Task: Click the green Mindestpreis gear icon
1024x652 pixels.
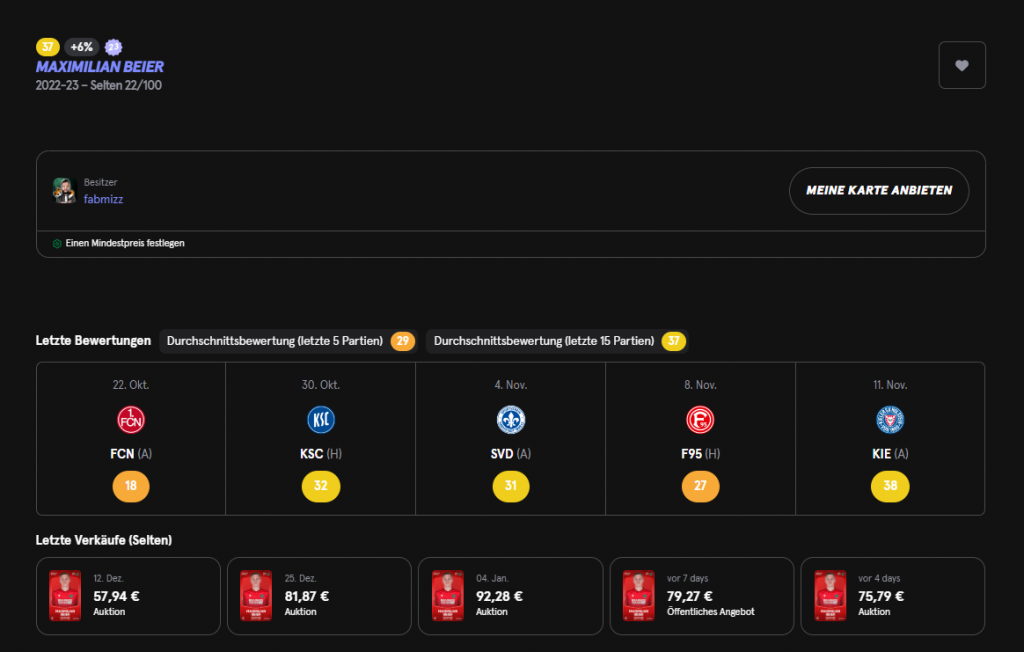Action: (x=57, y=243)
